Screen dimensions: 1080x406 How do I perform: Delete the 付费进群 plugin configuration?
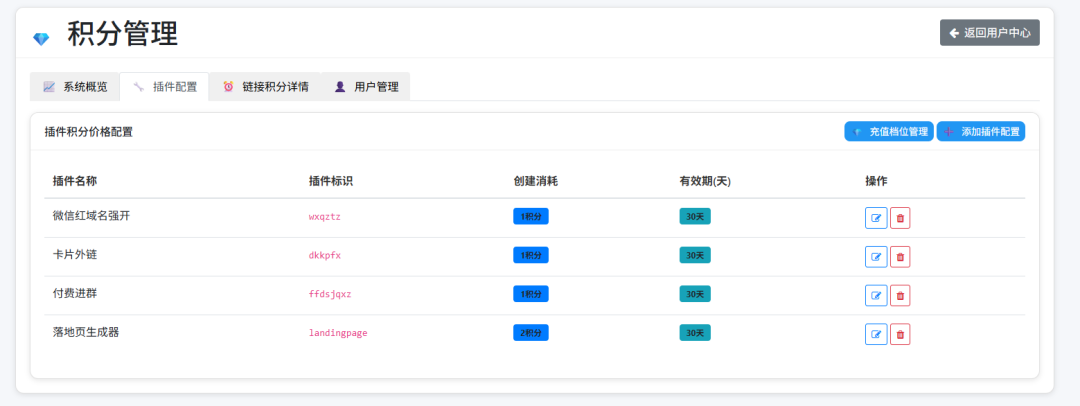coord(900,296)
